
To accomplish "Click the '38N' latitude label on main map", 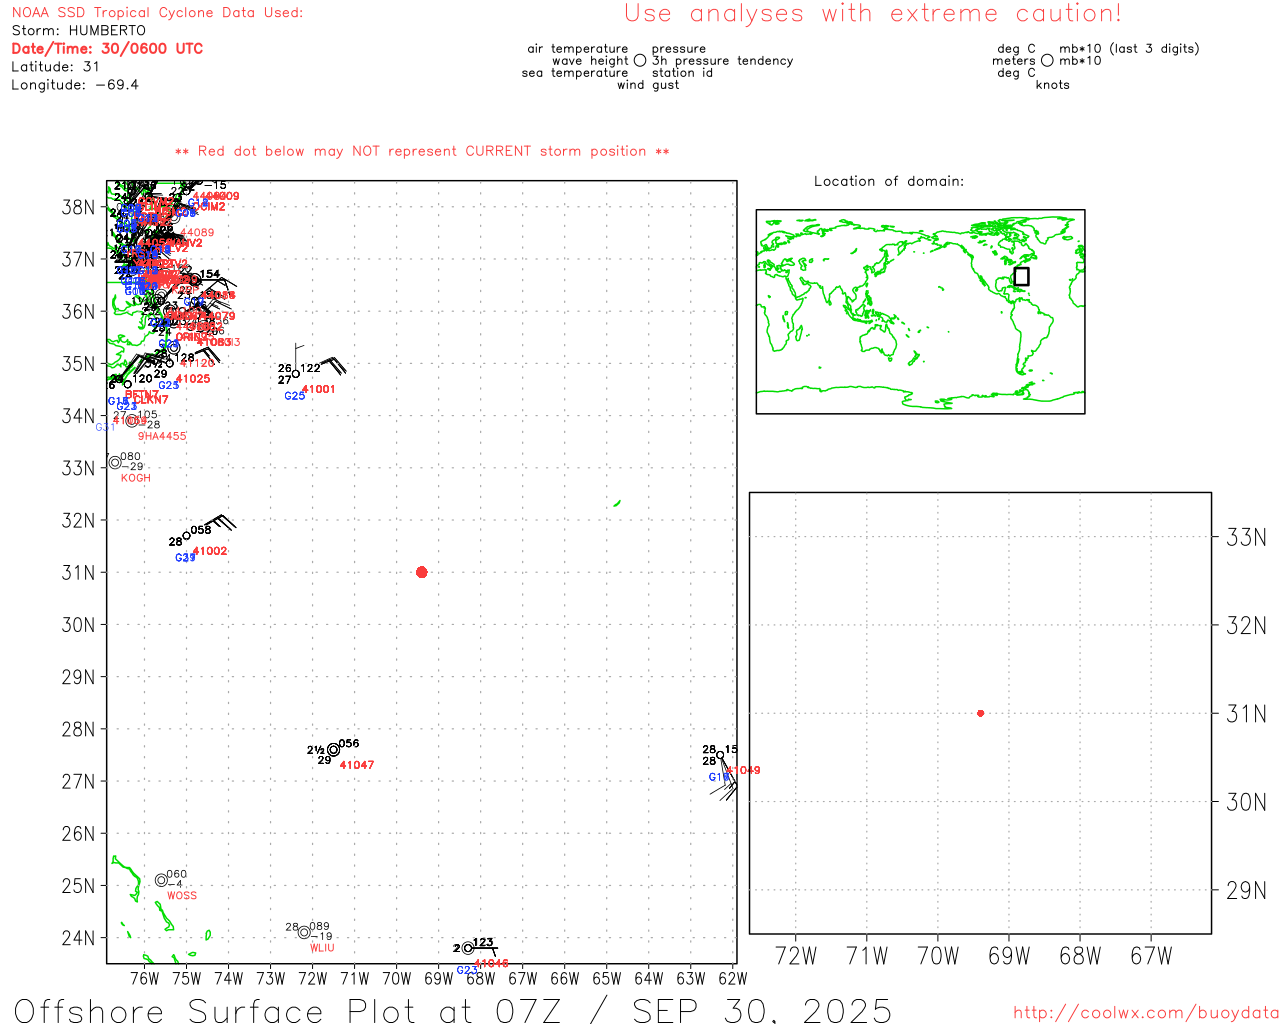I will click(78, 207).
